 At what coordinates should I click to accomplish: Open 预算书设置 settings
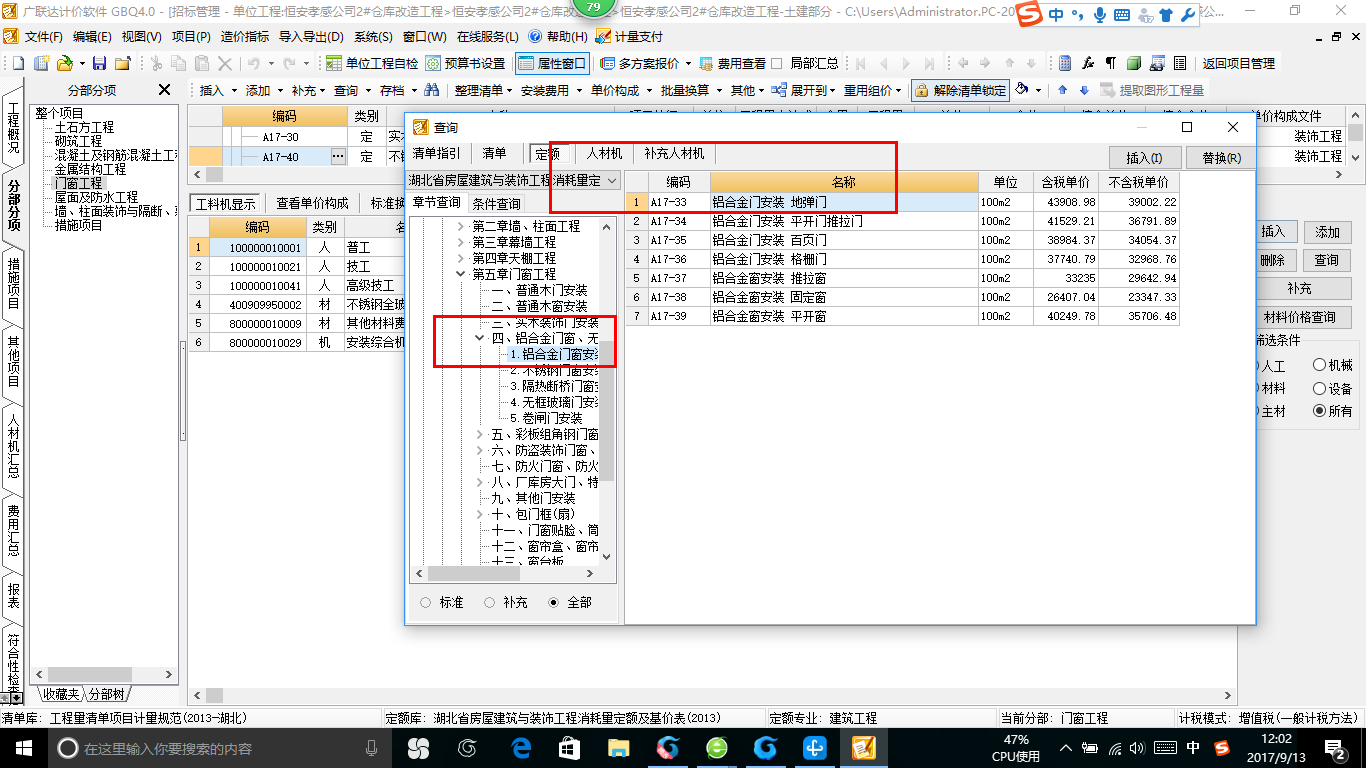(x=466, y=63)
